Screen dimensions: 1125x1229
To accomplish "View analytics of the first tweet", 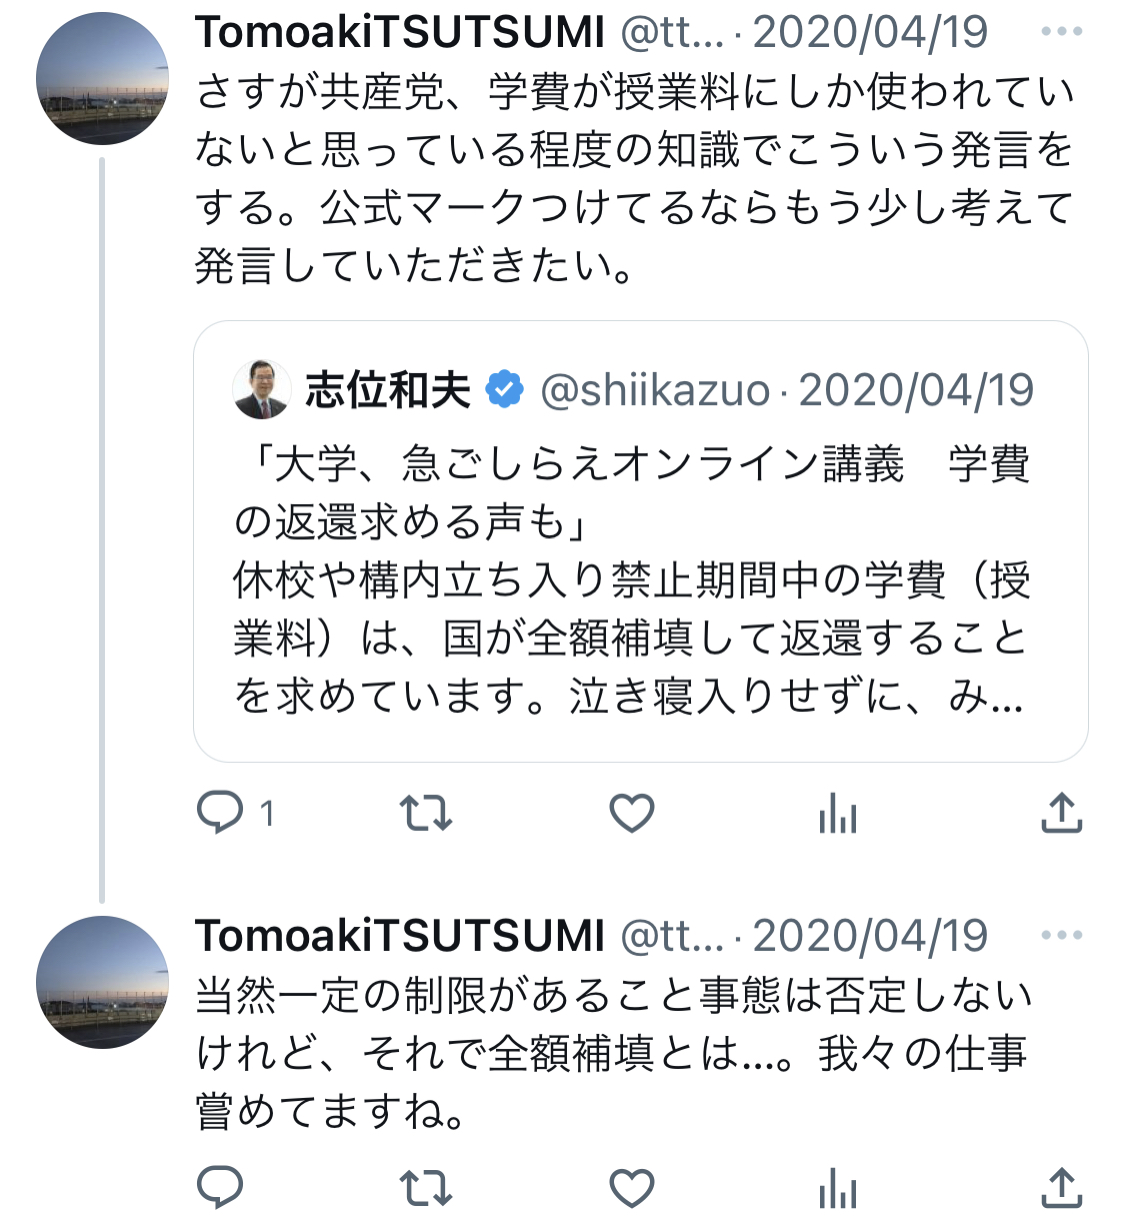I will pyautogui.click(x=837, y=815).
